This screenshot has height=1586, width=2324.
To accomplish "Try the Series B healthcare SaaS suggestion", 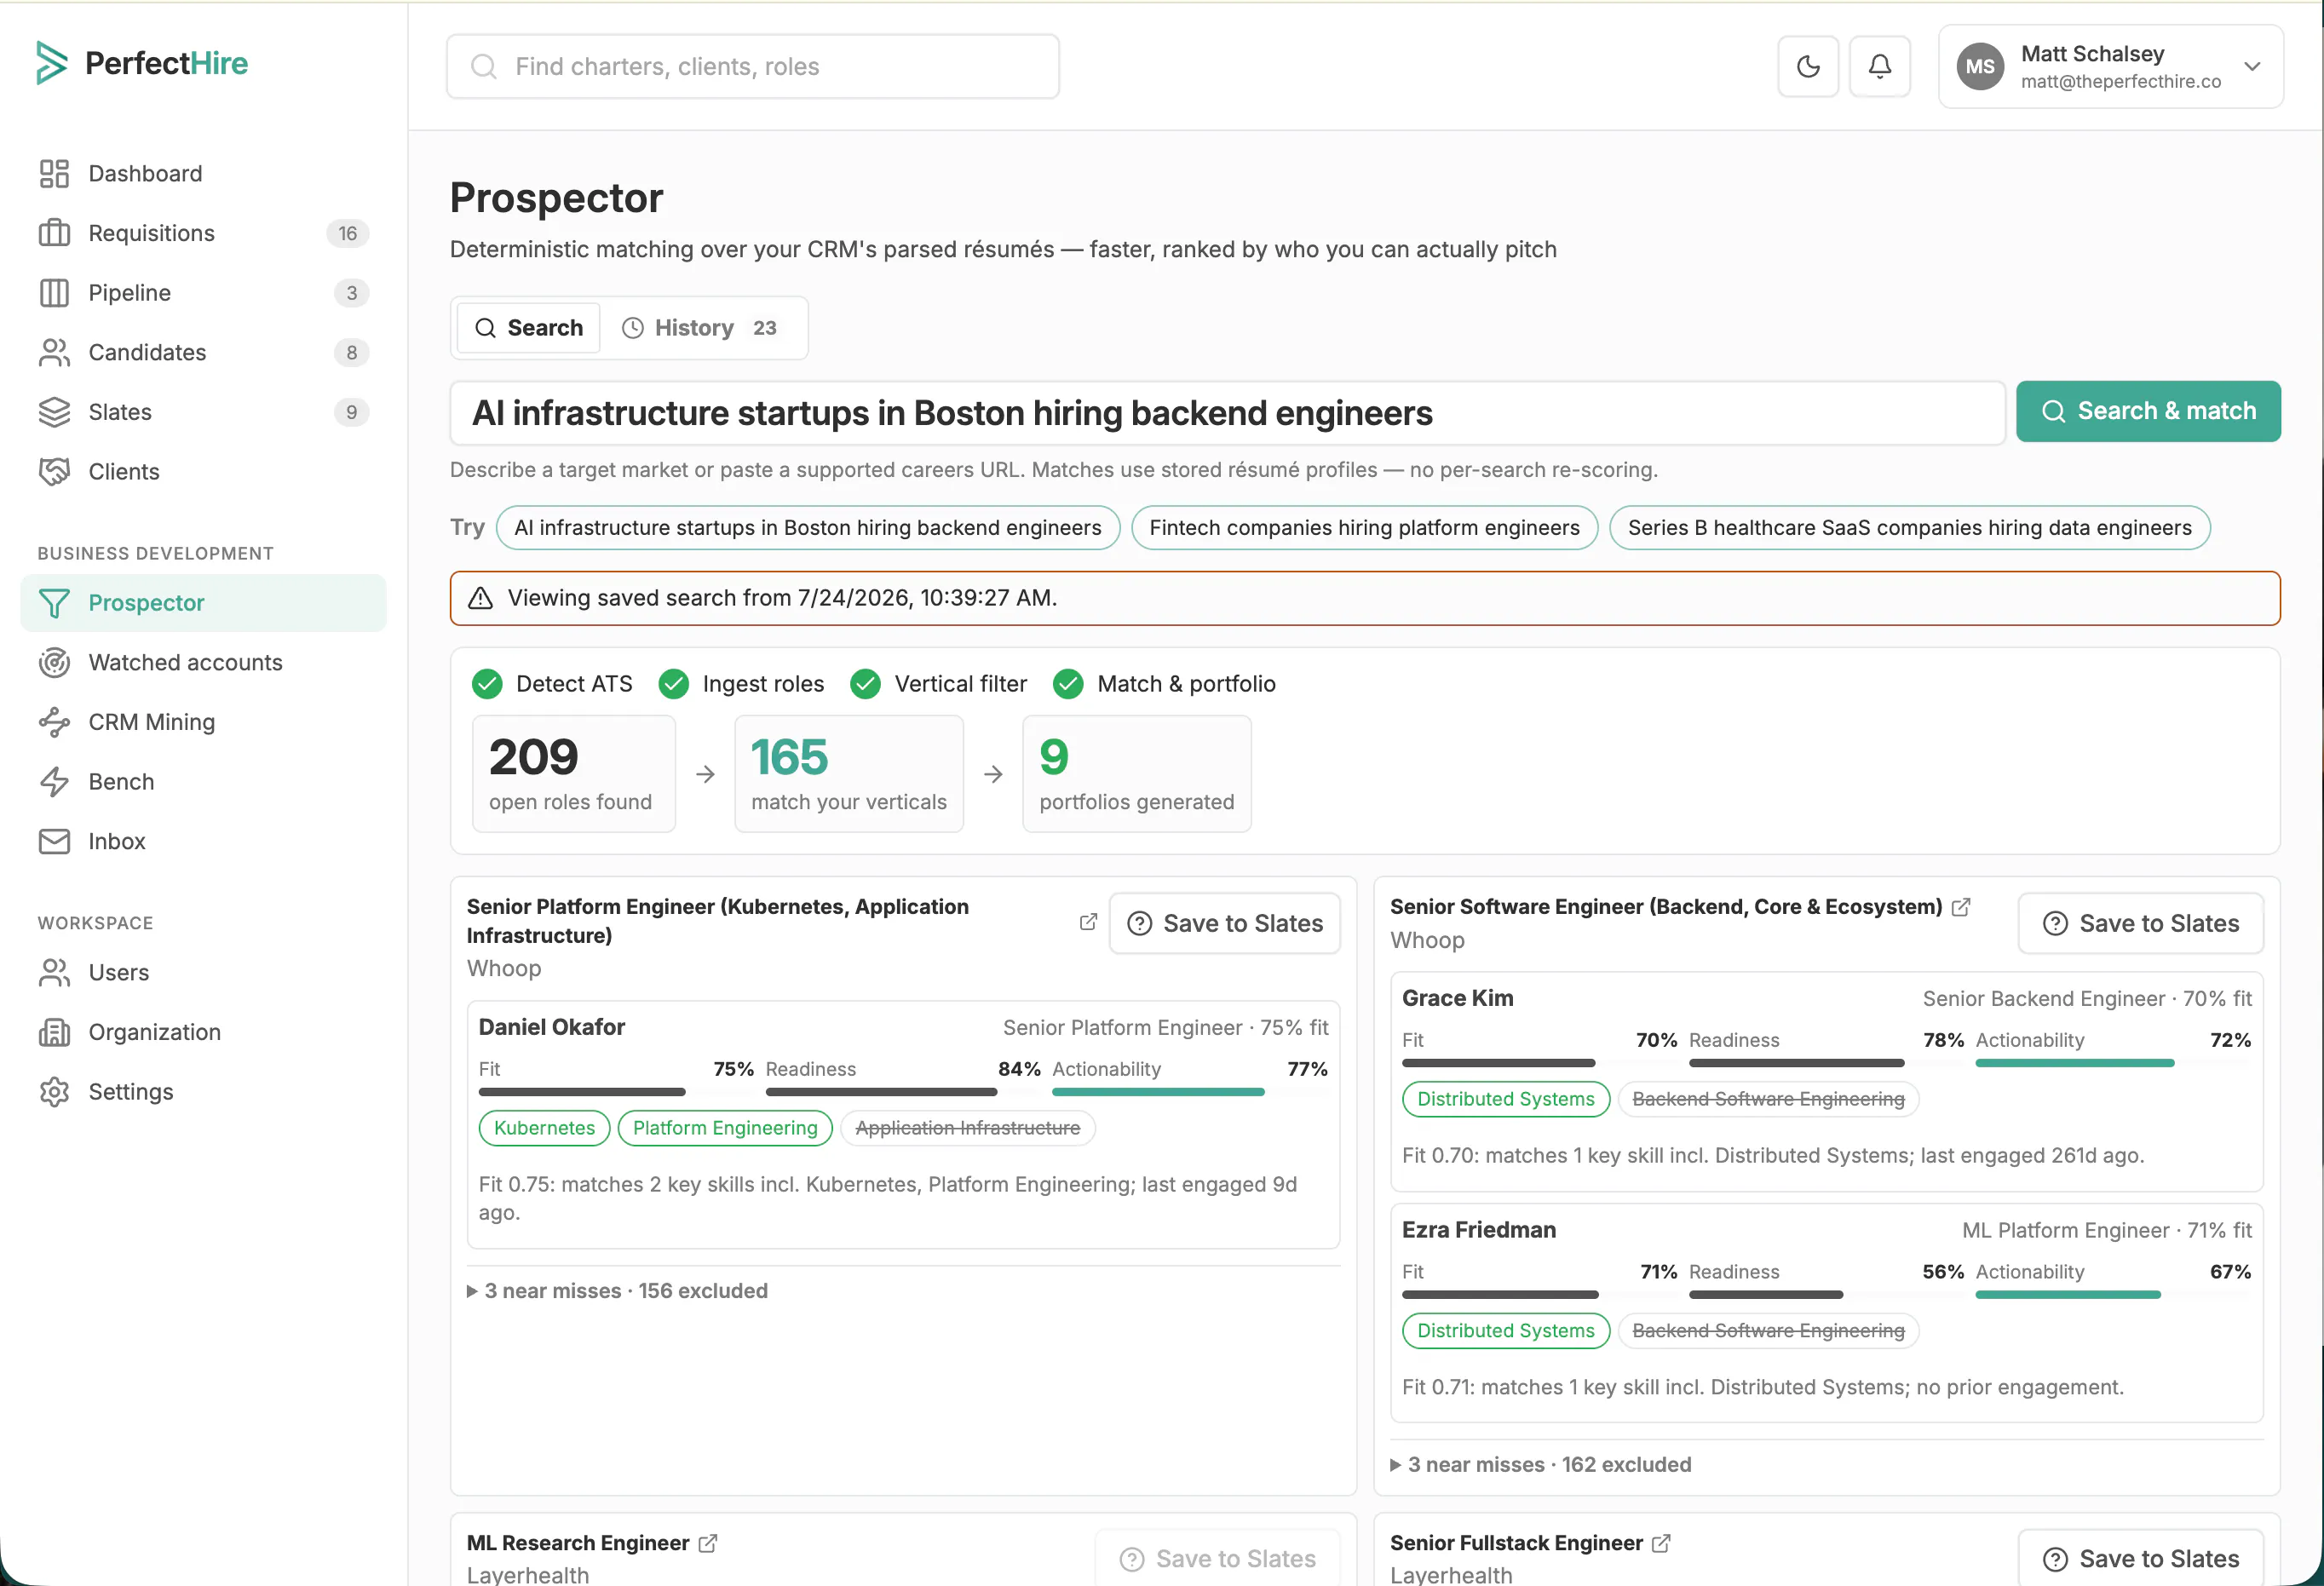I will click(1909, 528).
